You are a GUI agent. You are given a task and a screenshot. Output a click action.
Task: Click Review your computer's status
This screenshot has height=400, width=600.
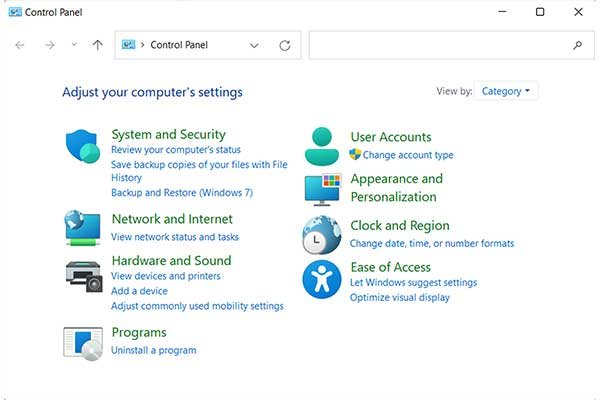coord(176,150)
